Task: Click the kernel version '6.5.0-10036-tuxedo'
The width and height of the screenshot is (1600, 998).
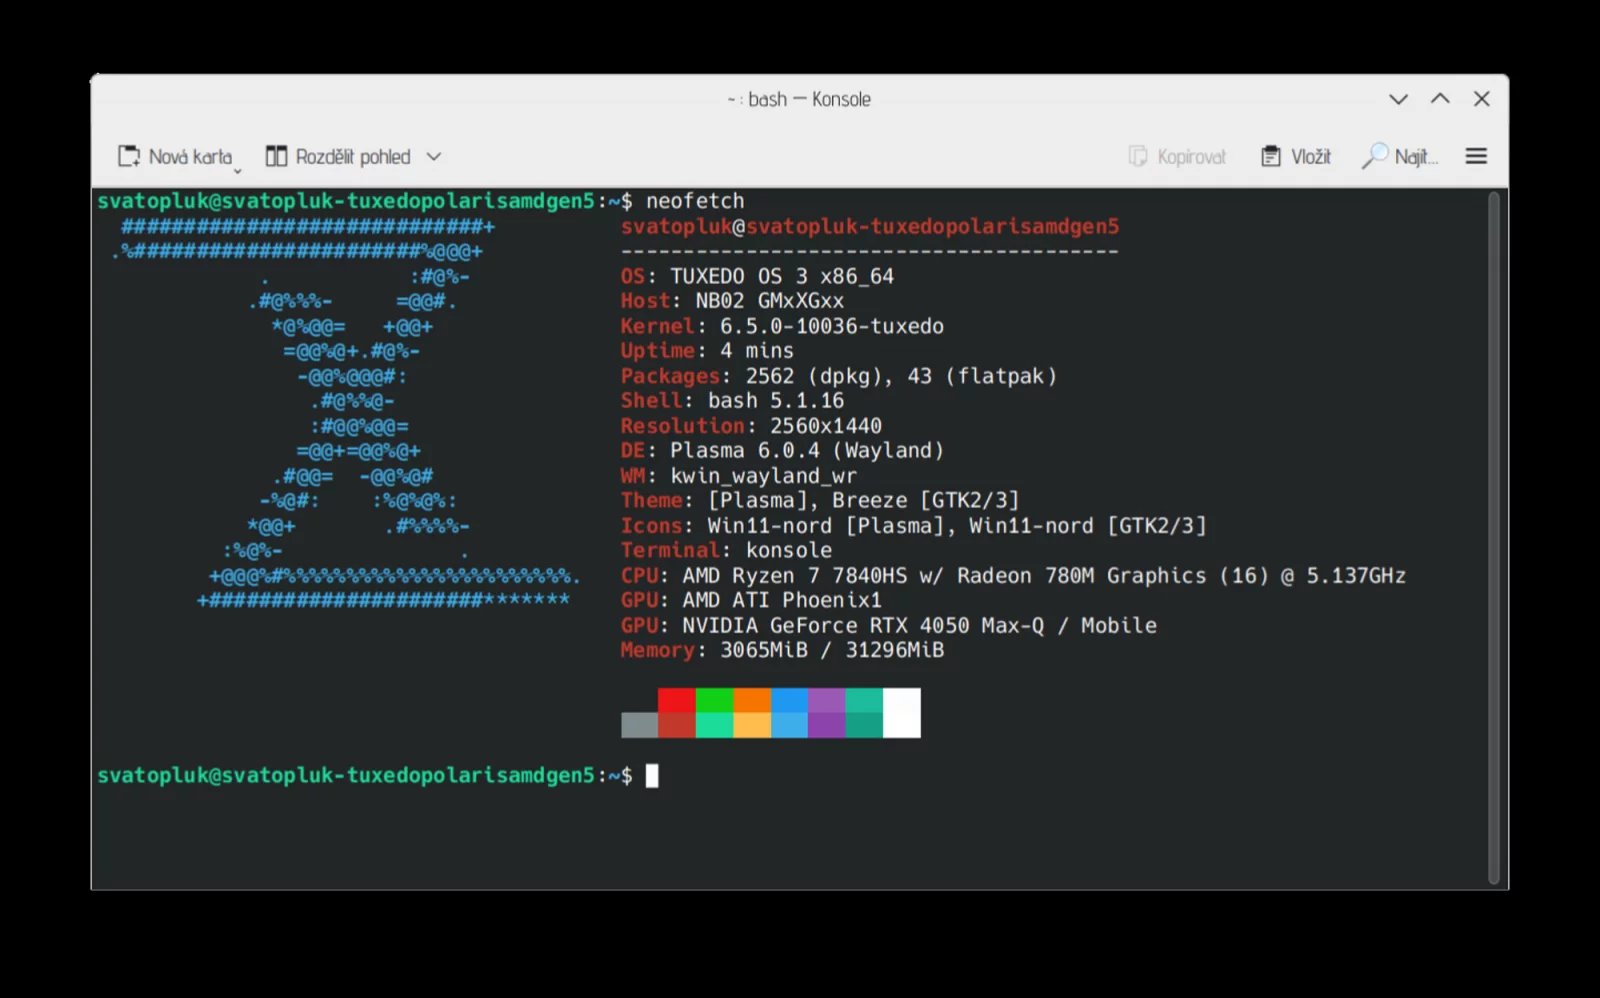Action: (x=832, y=326)
